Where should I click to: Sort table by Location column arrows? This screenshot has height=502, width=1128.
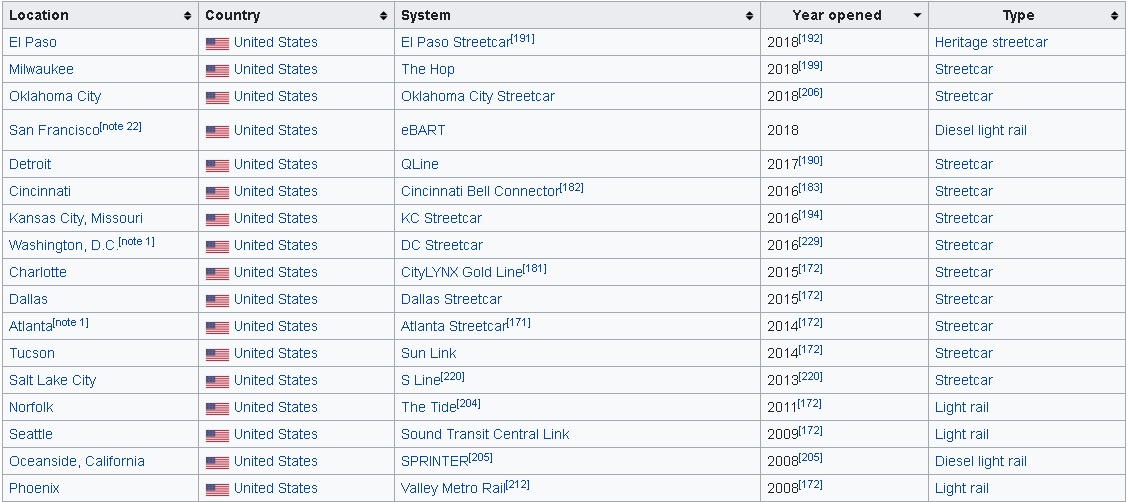(x=187, y=16)
